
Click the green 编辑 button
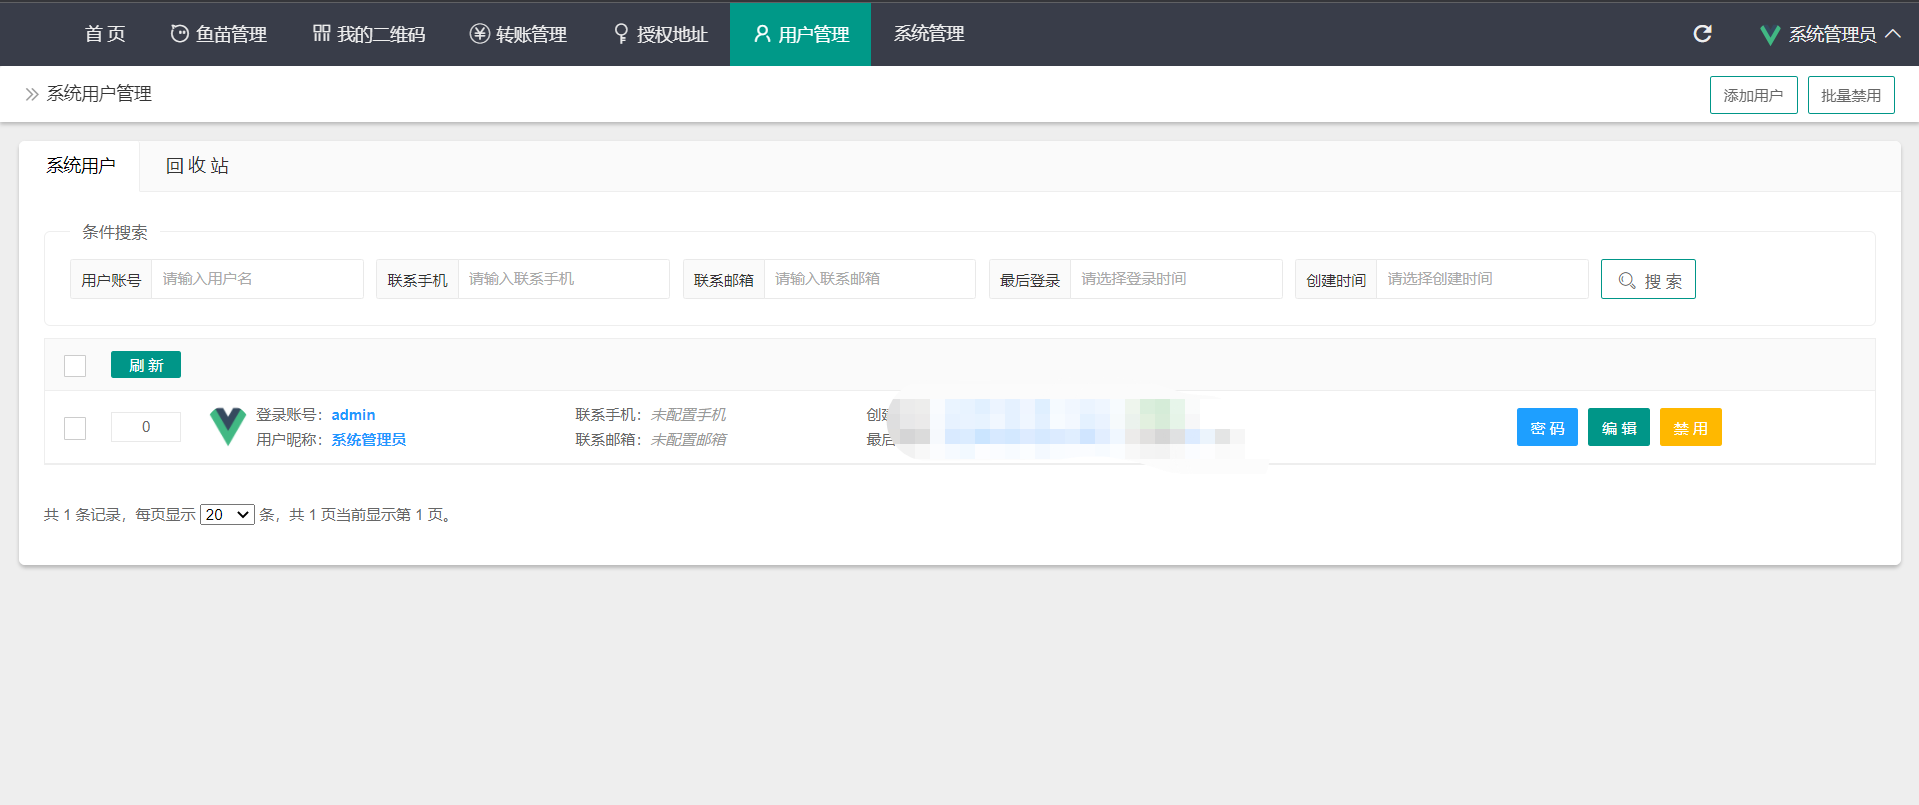(x=1619, y=427)
